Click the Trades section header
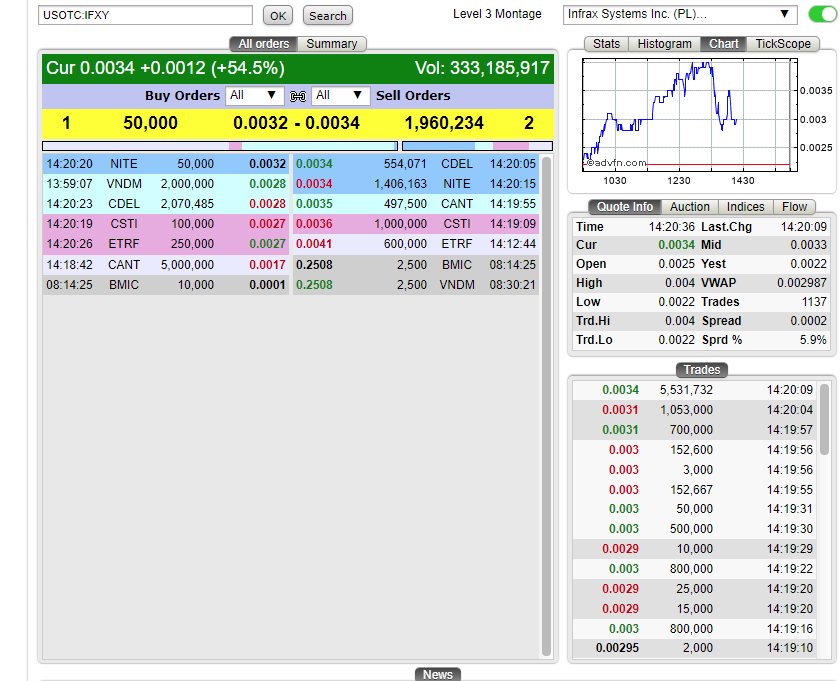840x681 pixels. pyautogui.click(x=702, y=370)
